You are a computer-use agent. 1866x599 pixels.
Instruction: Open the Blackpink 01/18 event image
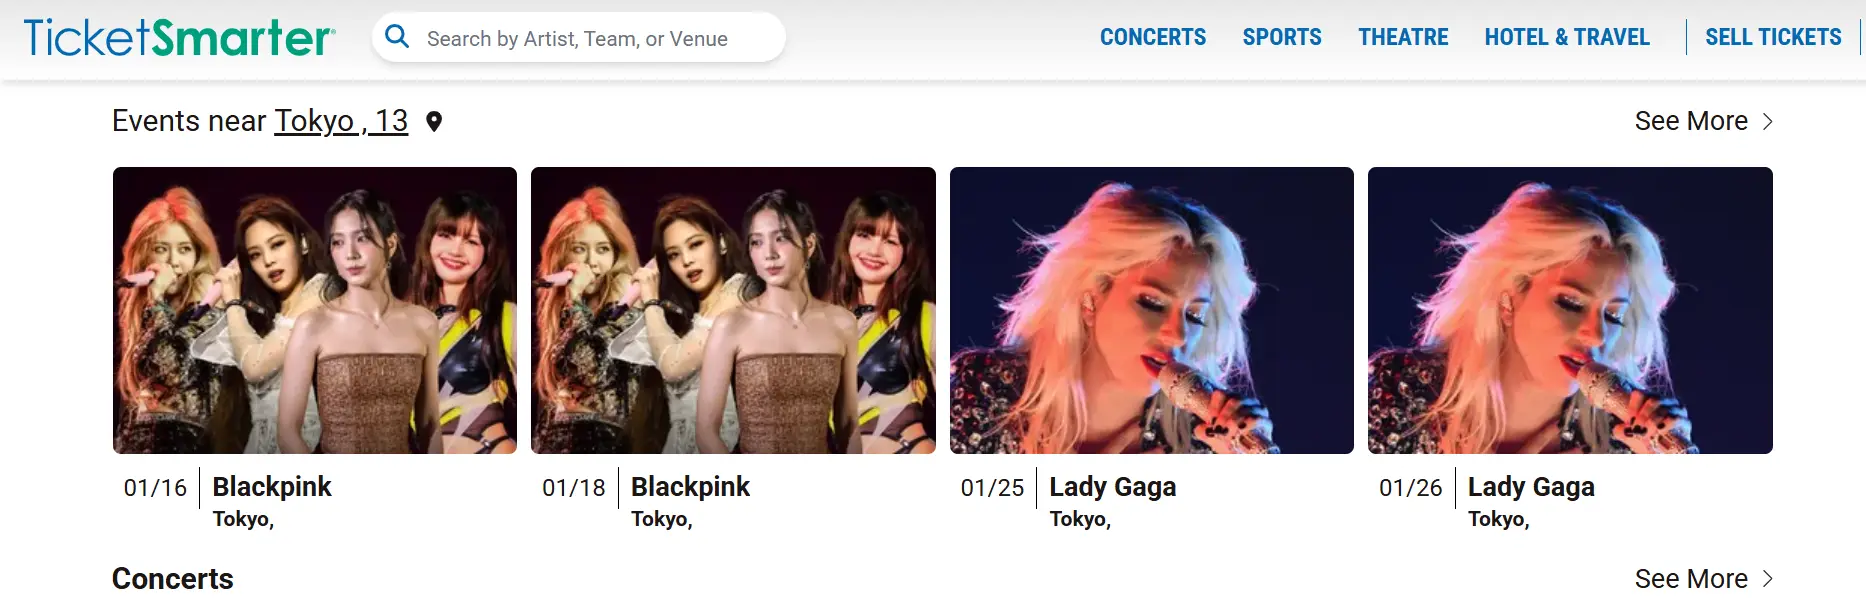[x=733, y=310]
